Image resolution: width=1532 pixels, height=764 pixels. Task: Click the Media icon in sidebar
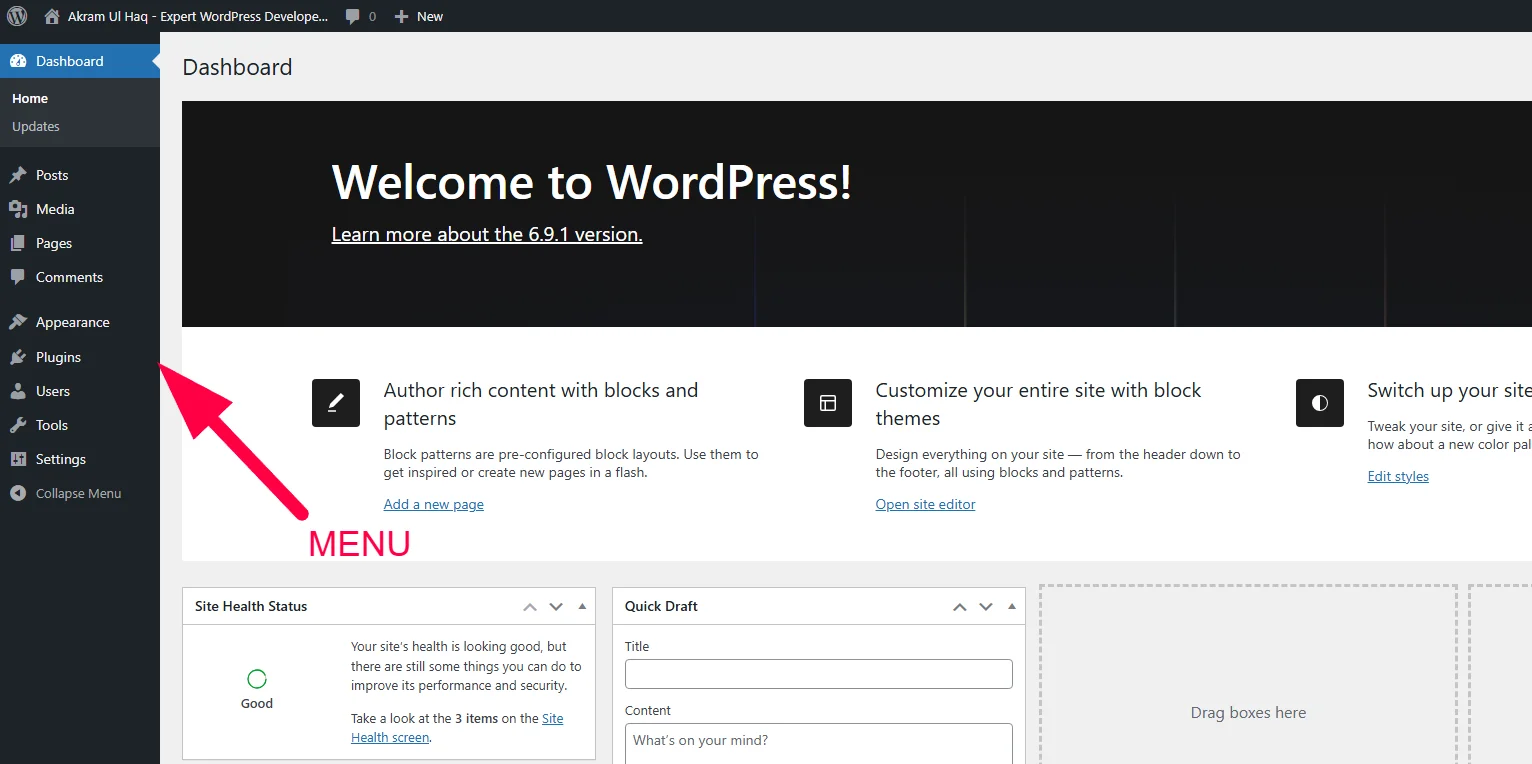click(x=18, y=209)
